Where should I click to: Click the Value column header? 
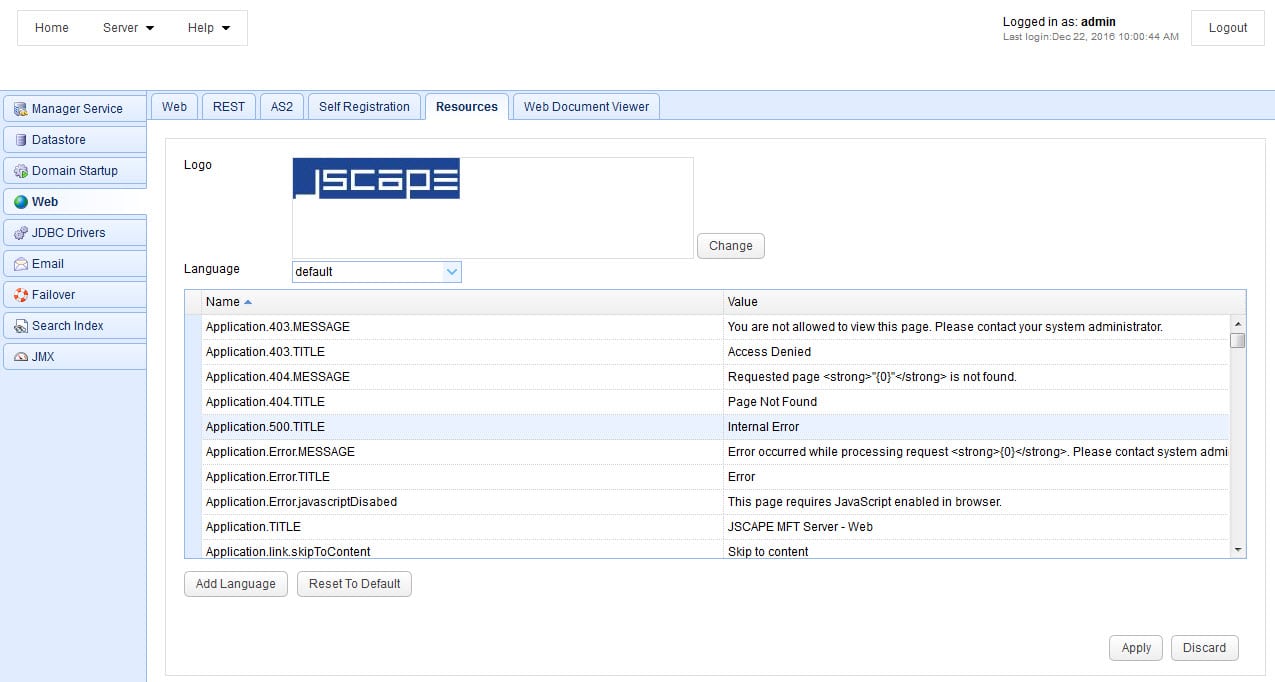point(984,302)
